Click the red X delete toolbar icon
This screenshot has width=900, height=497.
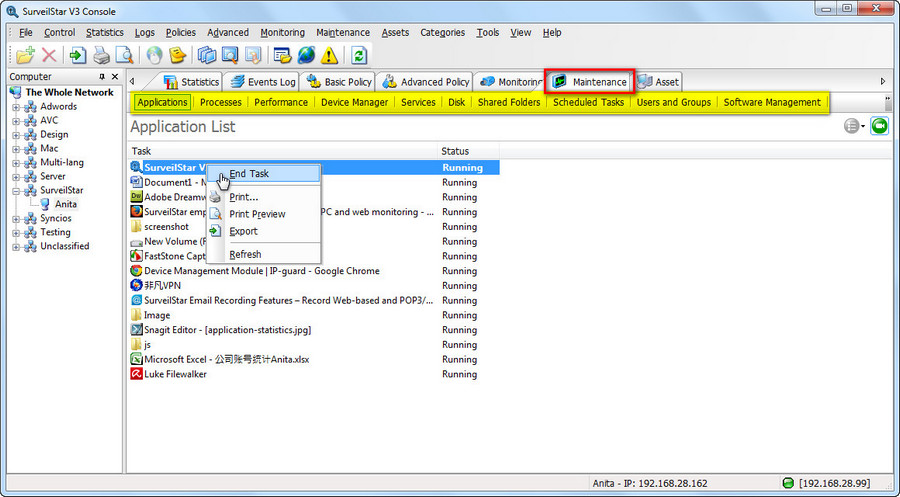coord(49,55)
